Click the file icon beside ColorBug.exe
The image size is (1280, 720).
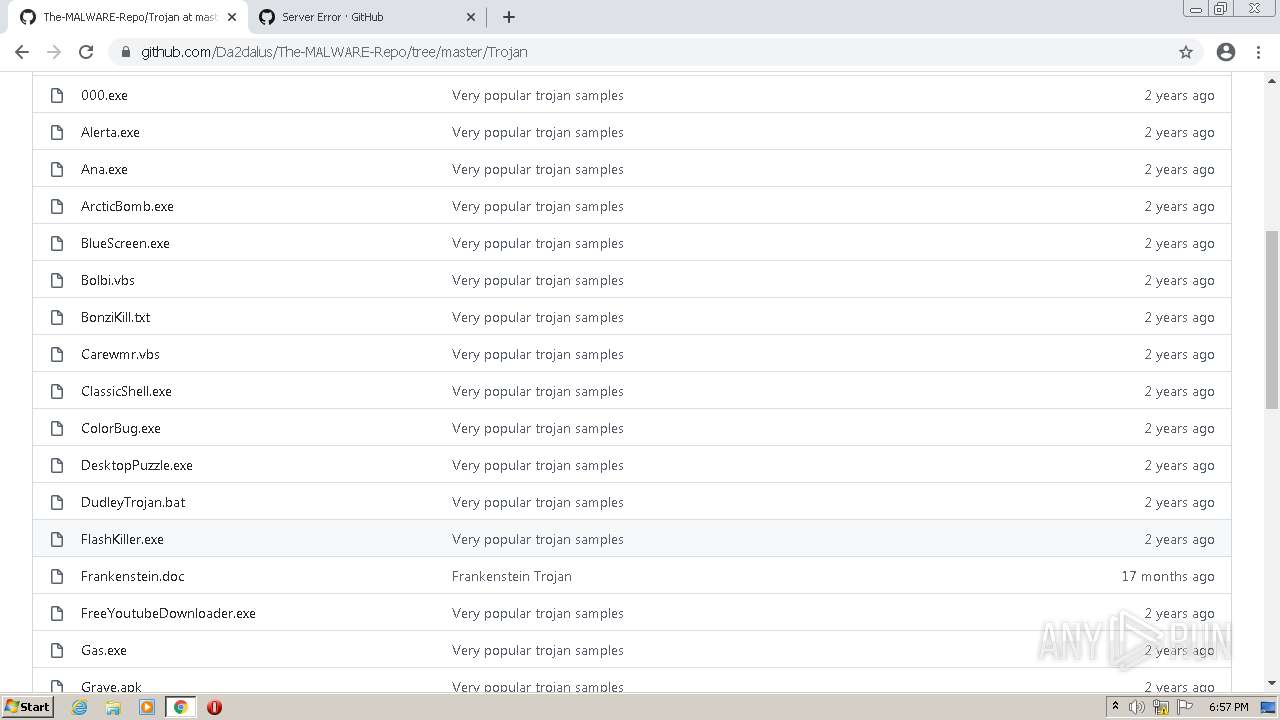coord(57,428)
